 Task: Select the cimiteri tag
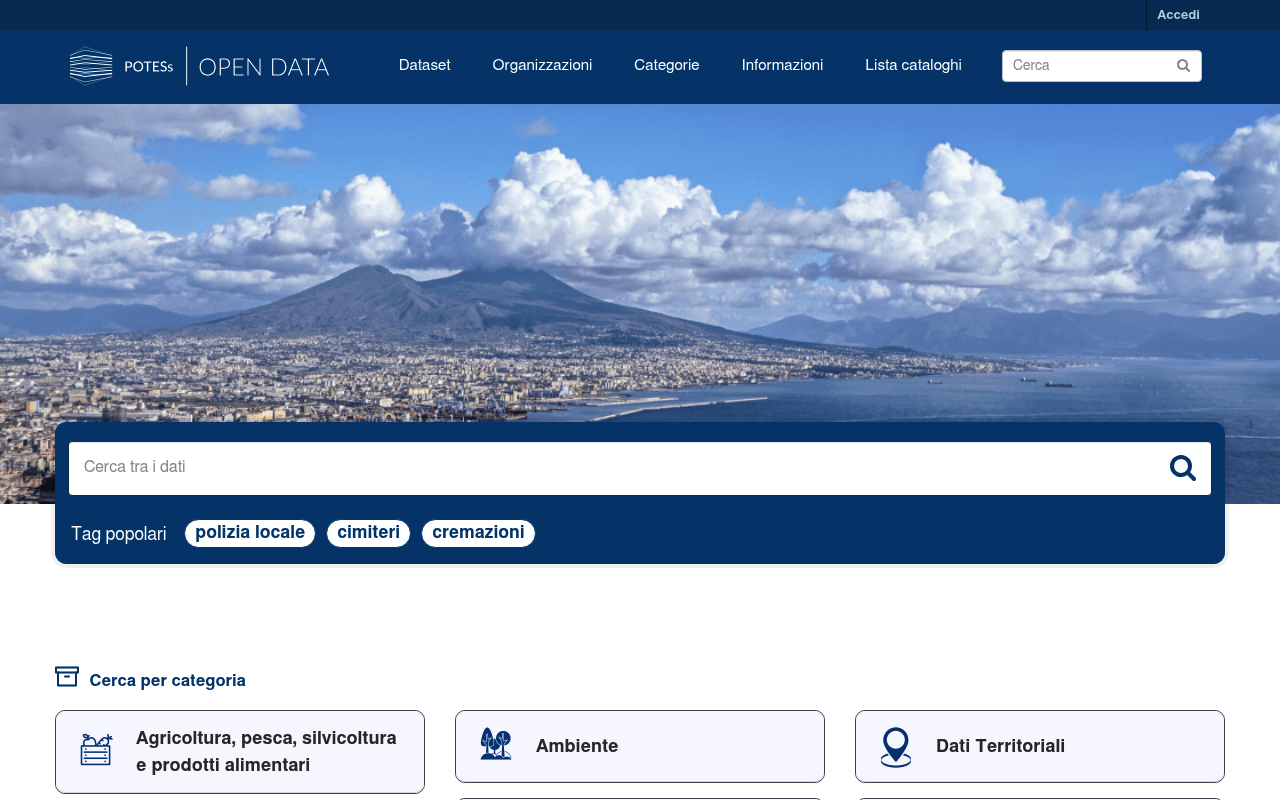368,533
